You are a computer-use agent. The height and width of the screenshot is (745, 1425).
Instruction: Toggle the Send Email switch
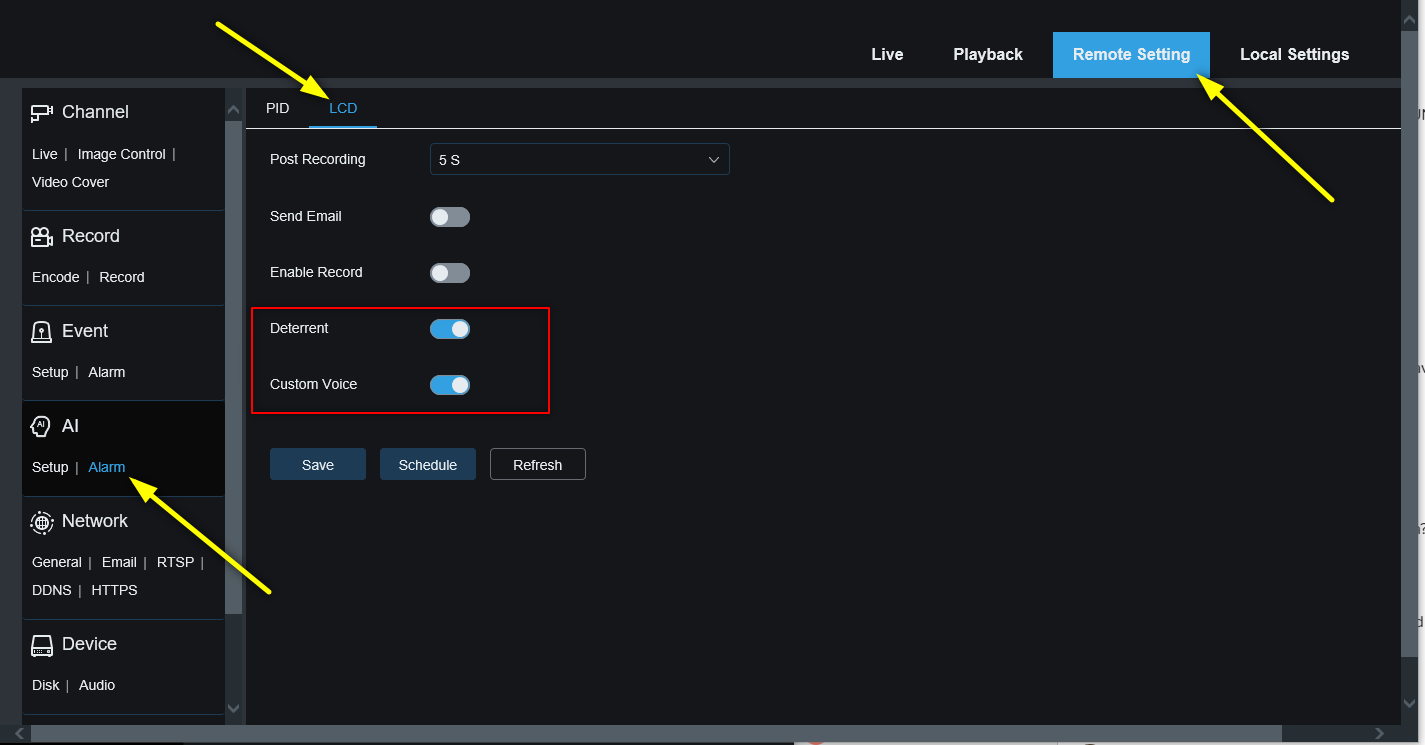[x=450, y=217]
